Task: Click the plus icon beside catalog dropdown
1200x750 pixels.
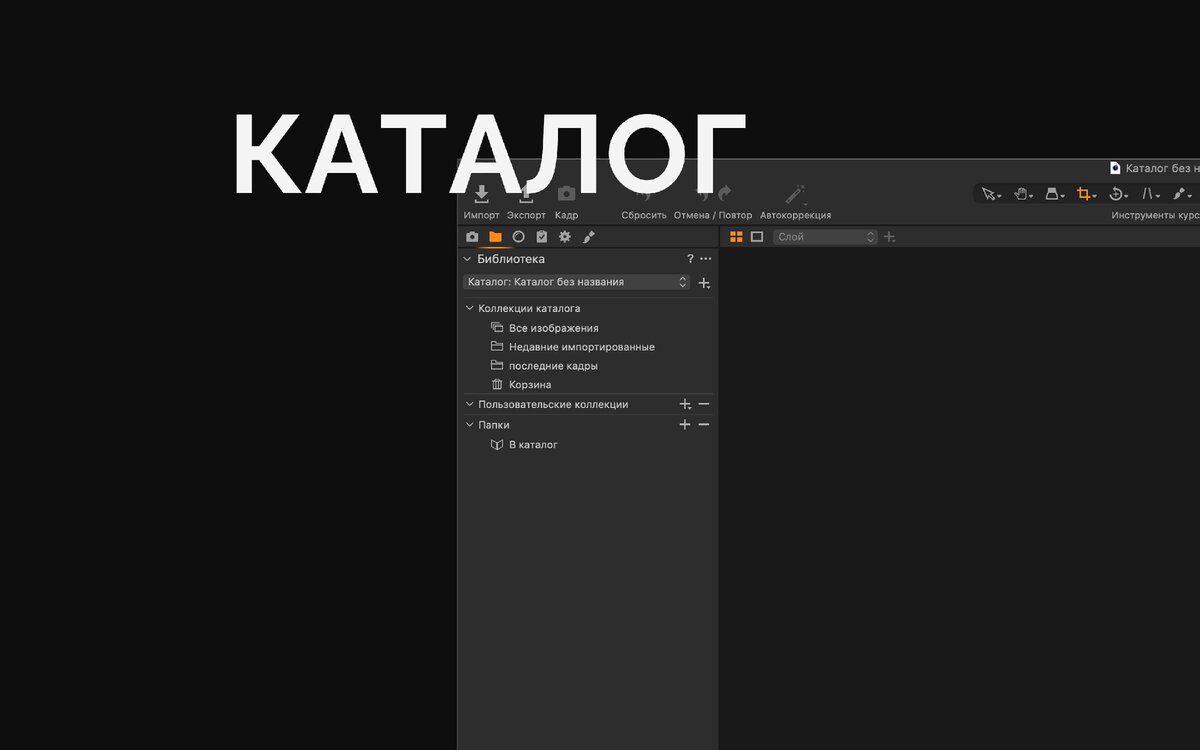Action: click(x=704, y=283)
